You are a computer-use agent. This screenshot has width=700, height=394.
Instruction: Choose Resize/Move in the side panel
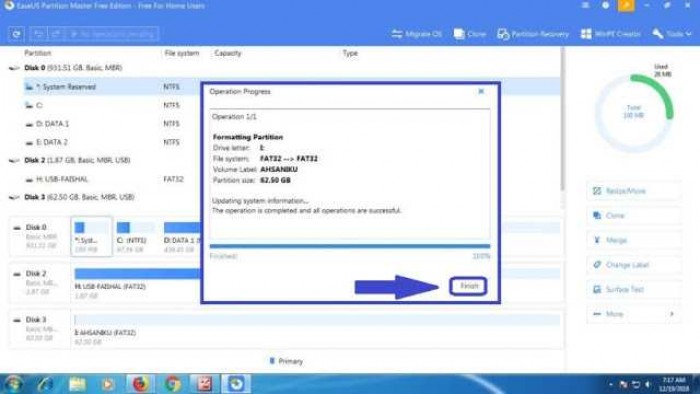(633, 191)
